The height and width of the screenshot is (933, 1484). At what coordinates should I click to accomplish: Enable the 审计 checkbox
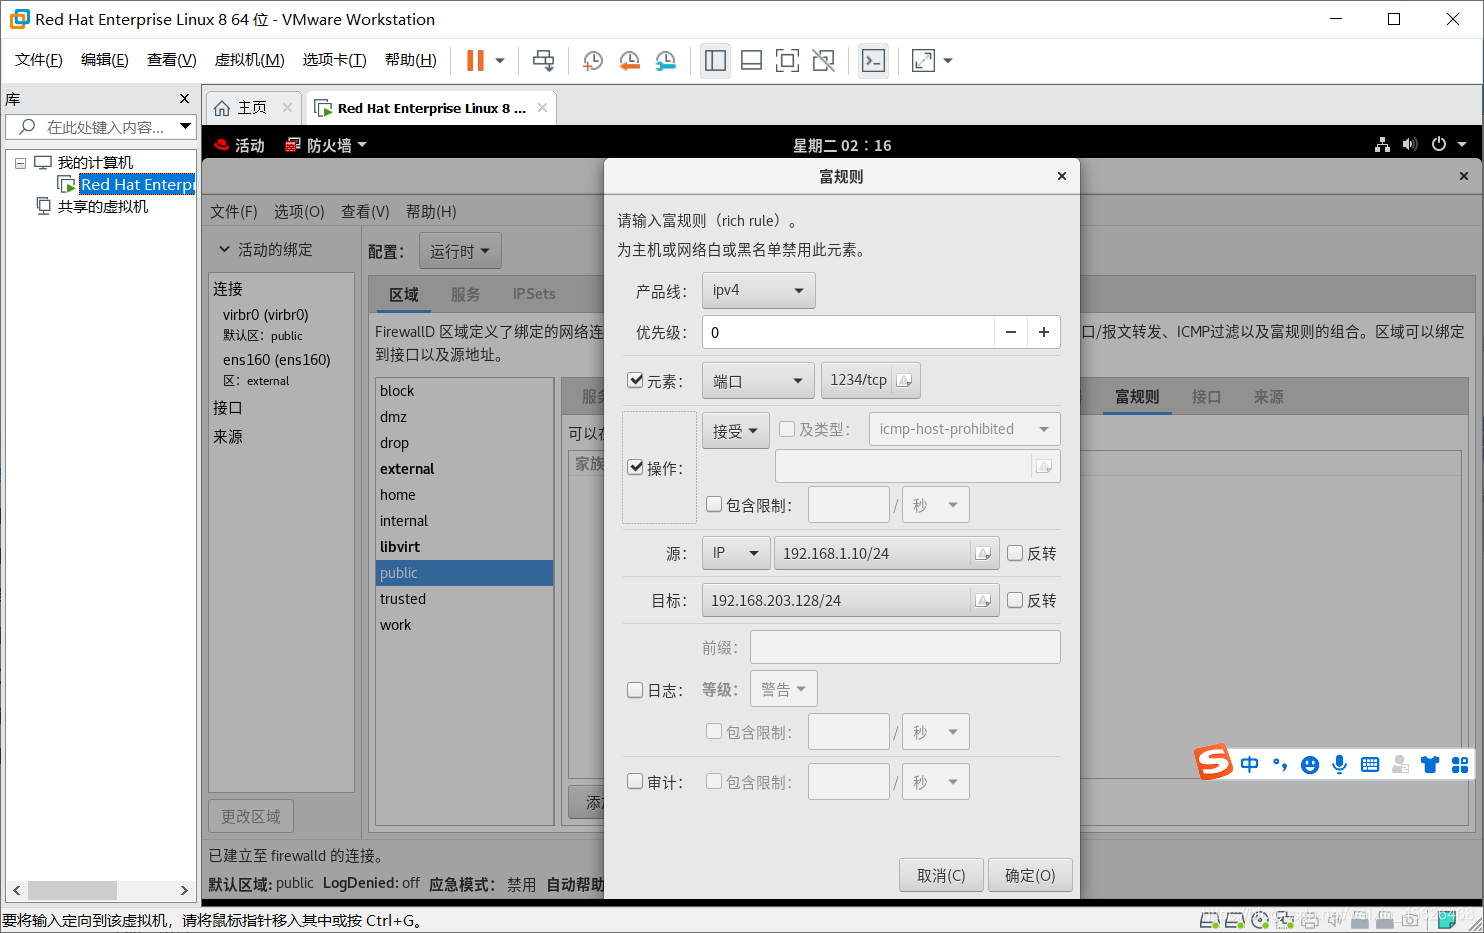[x=635, y=781]
